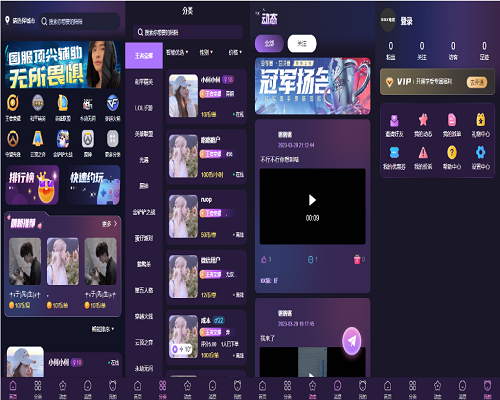The width and height of the screenshot is (500, 400).
Task: Open the gold trapezoid 云顶之弈 game icon
Action: (x=38, y=139)
